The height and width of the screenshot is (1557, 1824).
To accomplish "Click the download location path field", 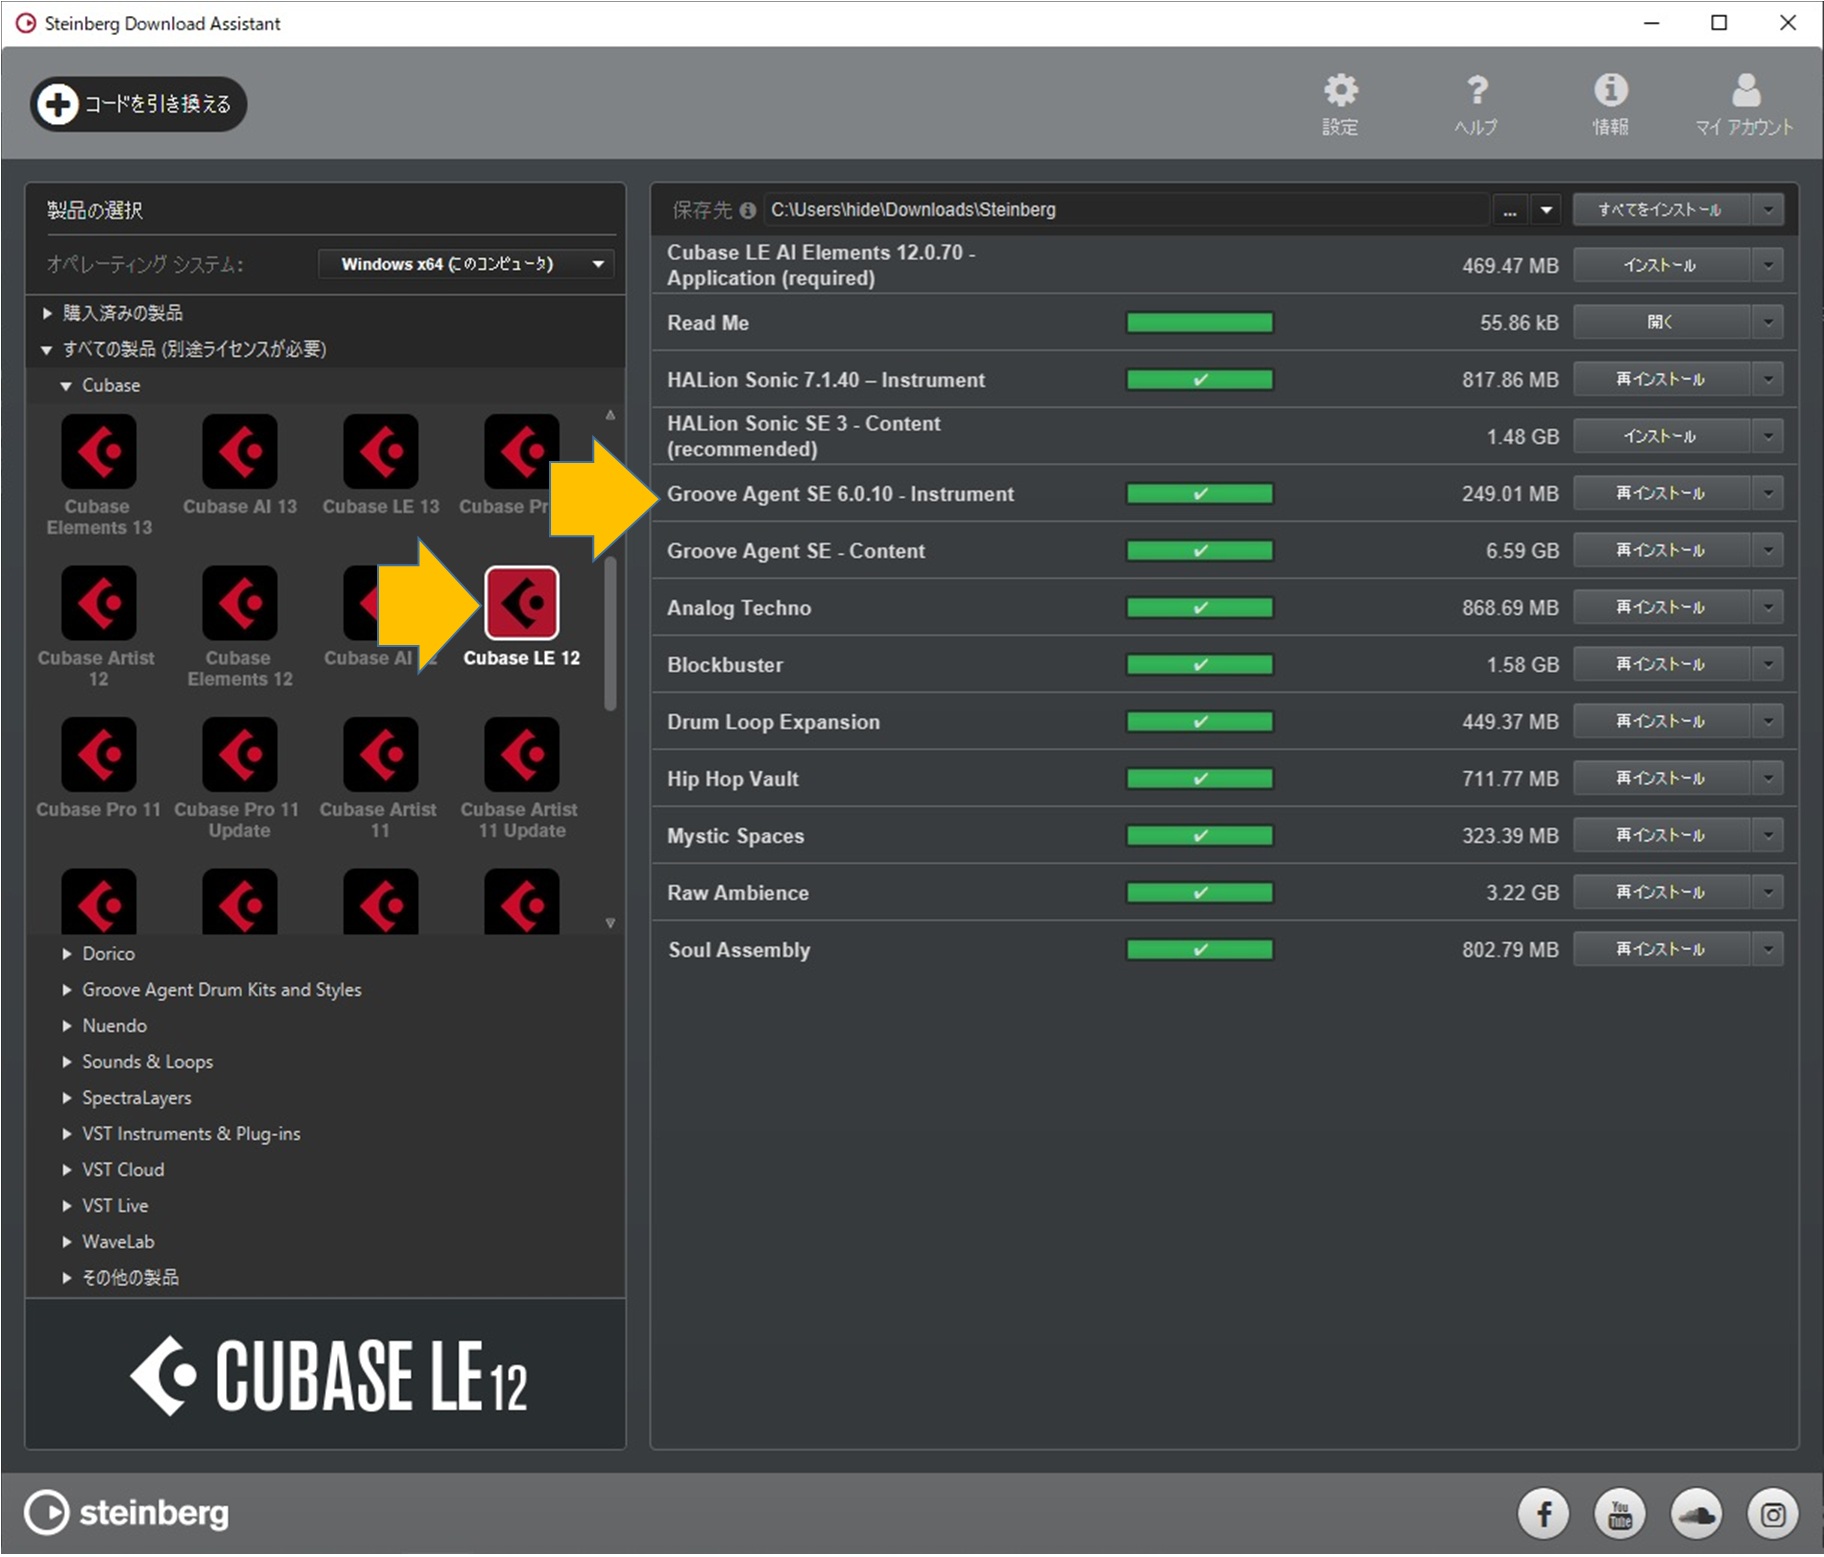I will coord(1125,210).
